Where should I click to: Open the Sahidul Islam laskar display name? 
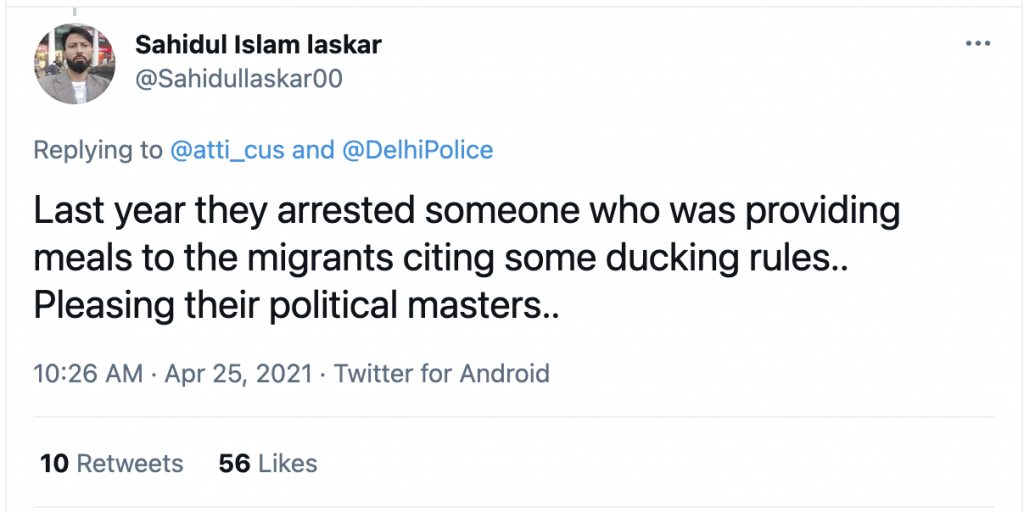[x=258, y=45]
